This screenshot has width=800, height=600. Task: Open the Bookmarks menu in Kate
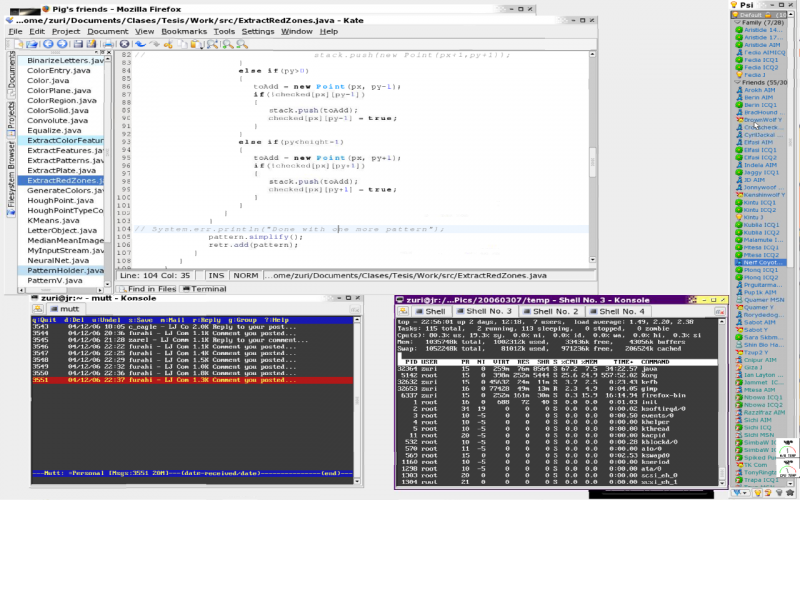pyautogui.click(x=184, y=31)
